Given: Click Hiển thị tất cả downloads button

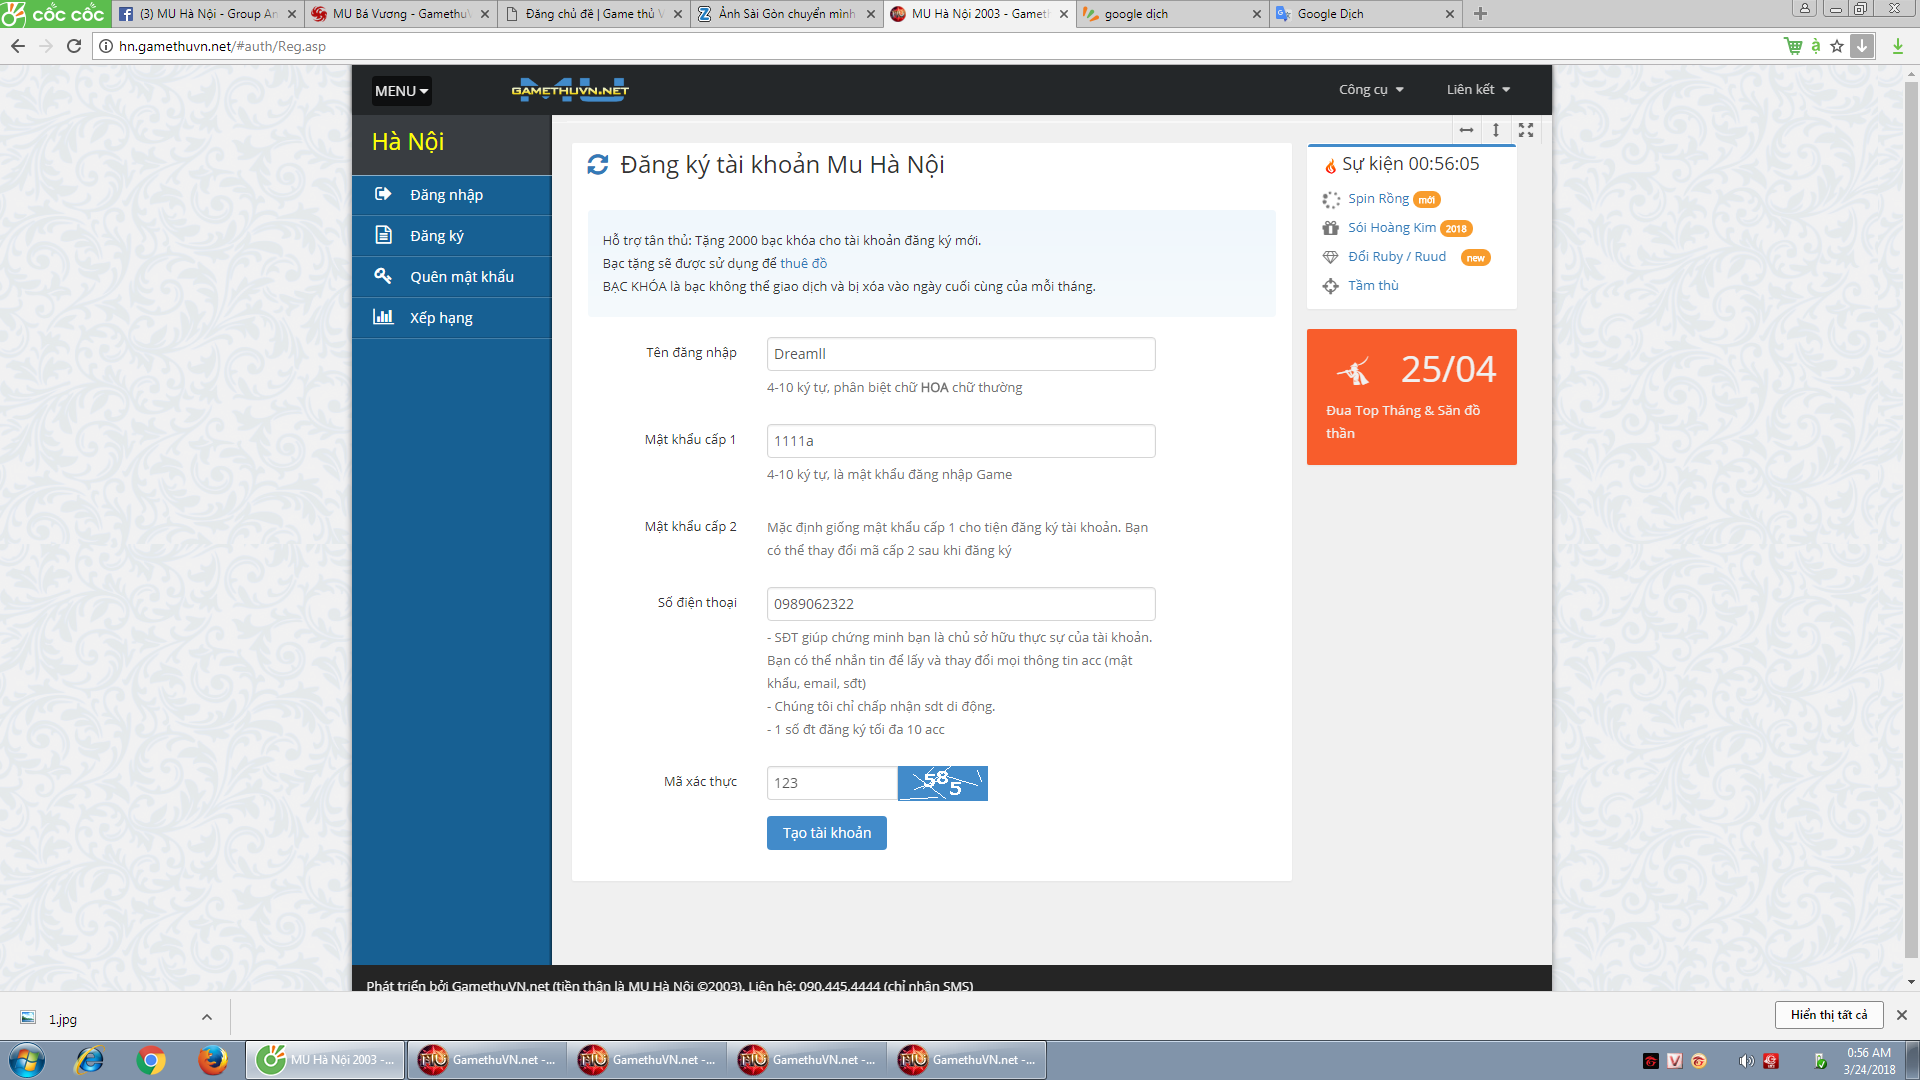Looking at the screenshot, I should click(x=1828, y=1015).
